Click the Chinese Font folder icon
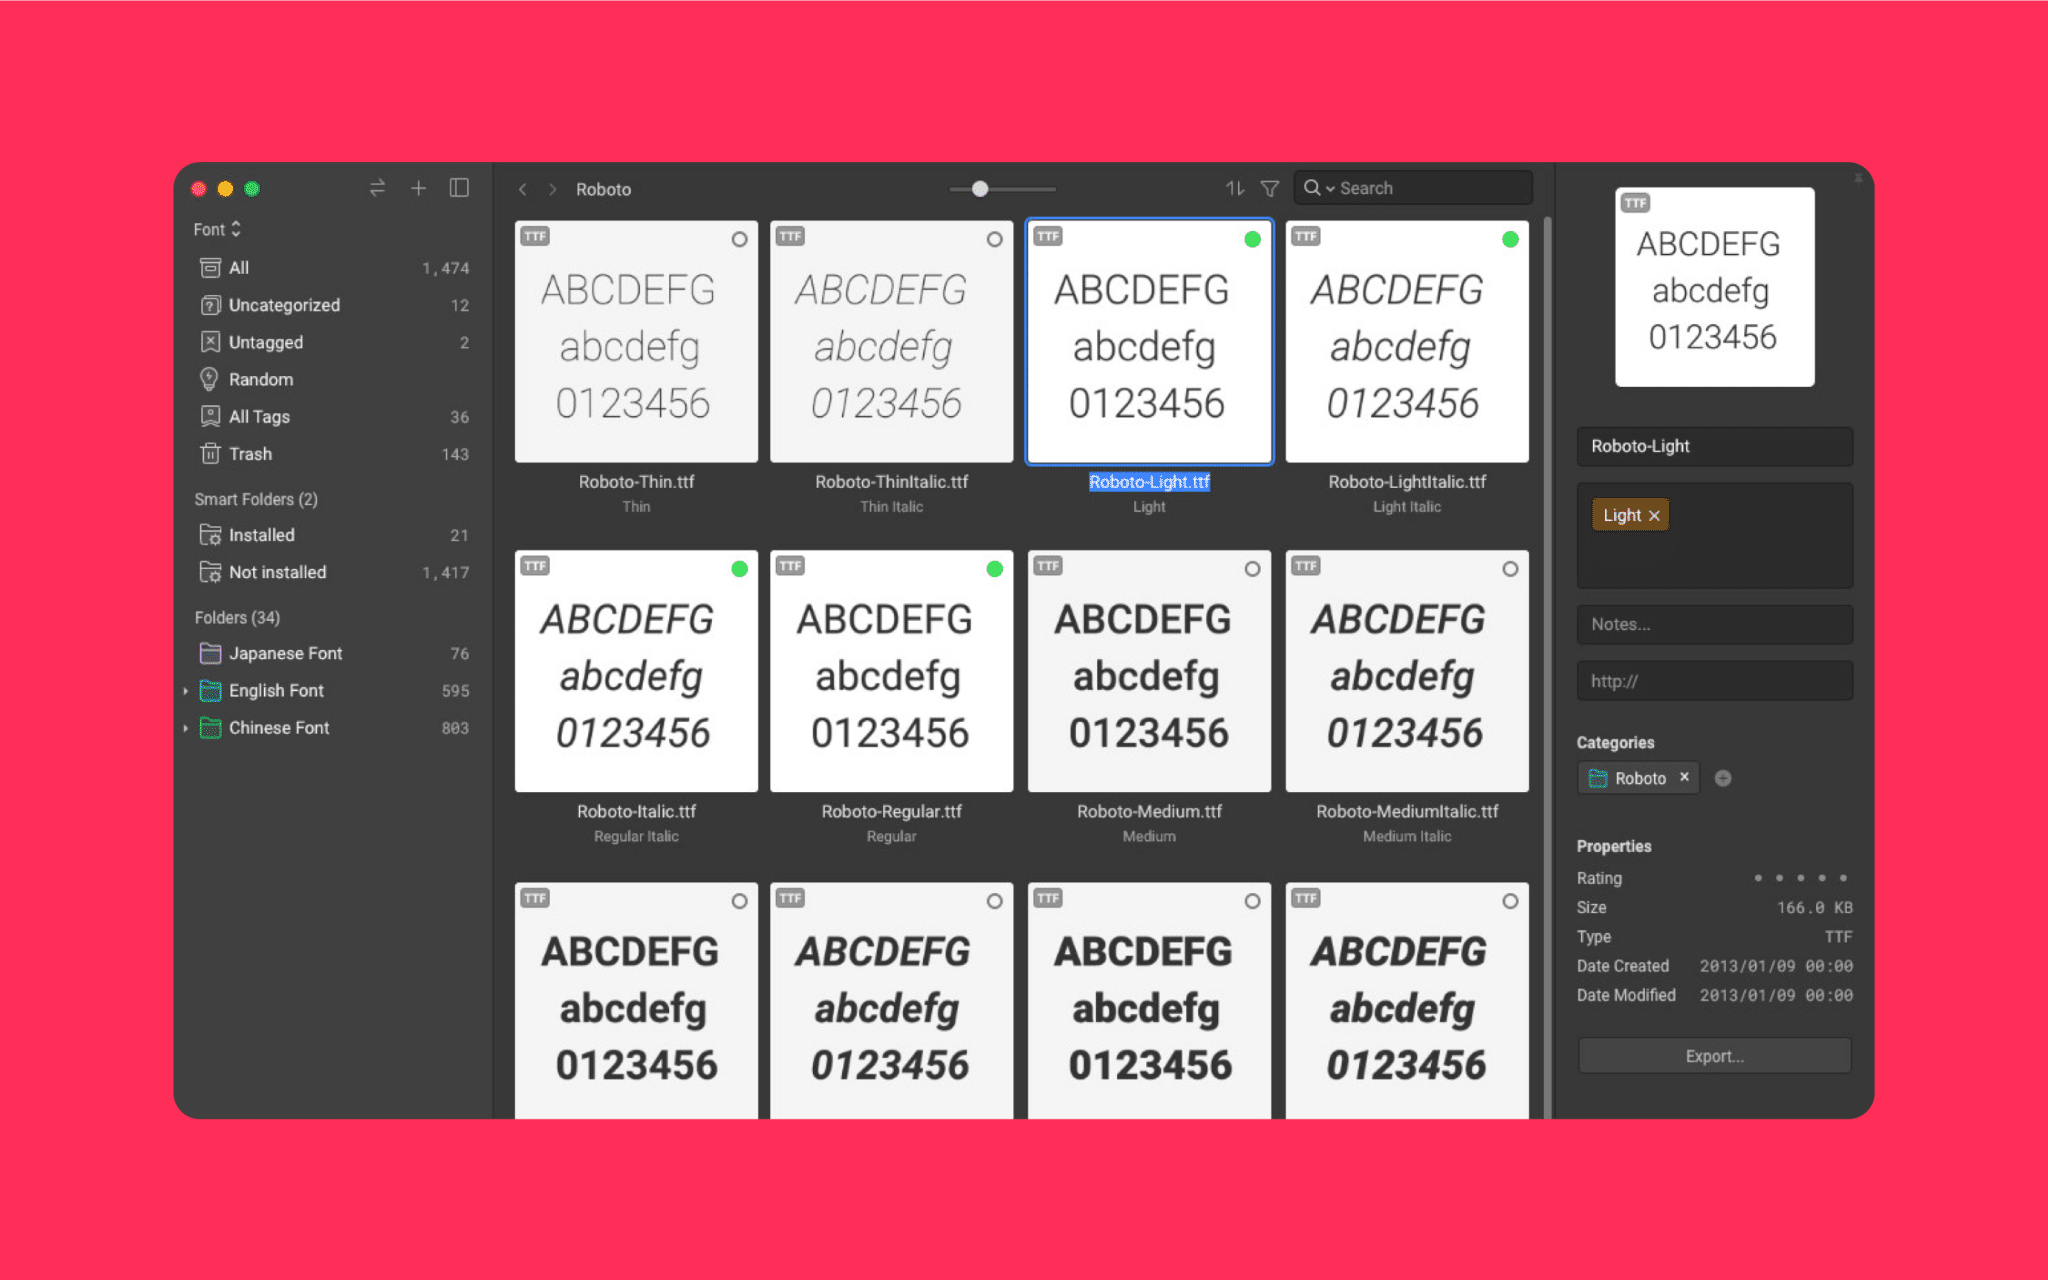This screenshot has width=2048, height=1280. [x=210, y=728]
